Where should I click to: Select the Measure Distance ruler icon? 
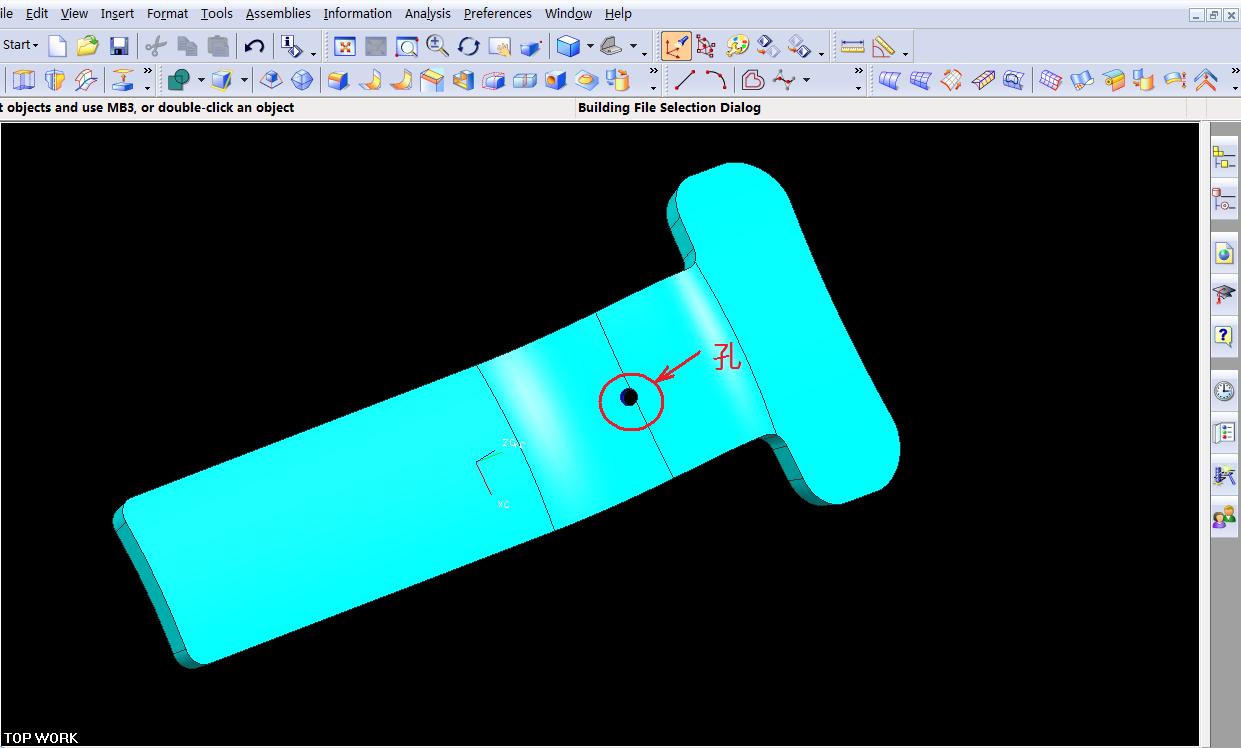(x=852, y=46)
